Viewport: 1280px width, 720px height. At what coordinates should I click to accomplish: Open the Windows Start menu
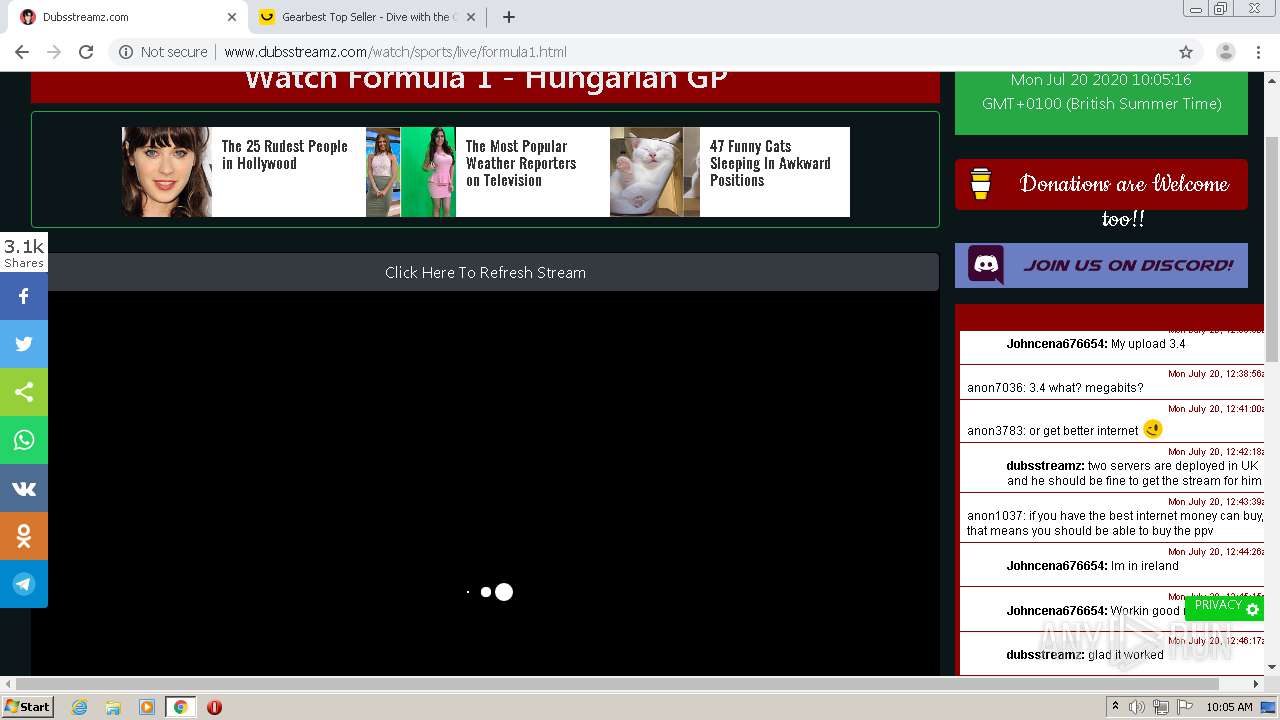click(x=28, y=706)
